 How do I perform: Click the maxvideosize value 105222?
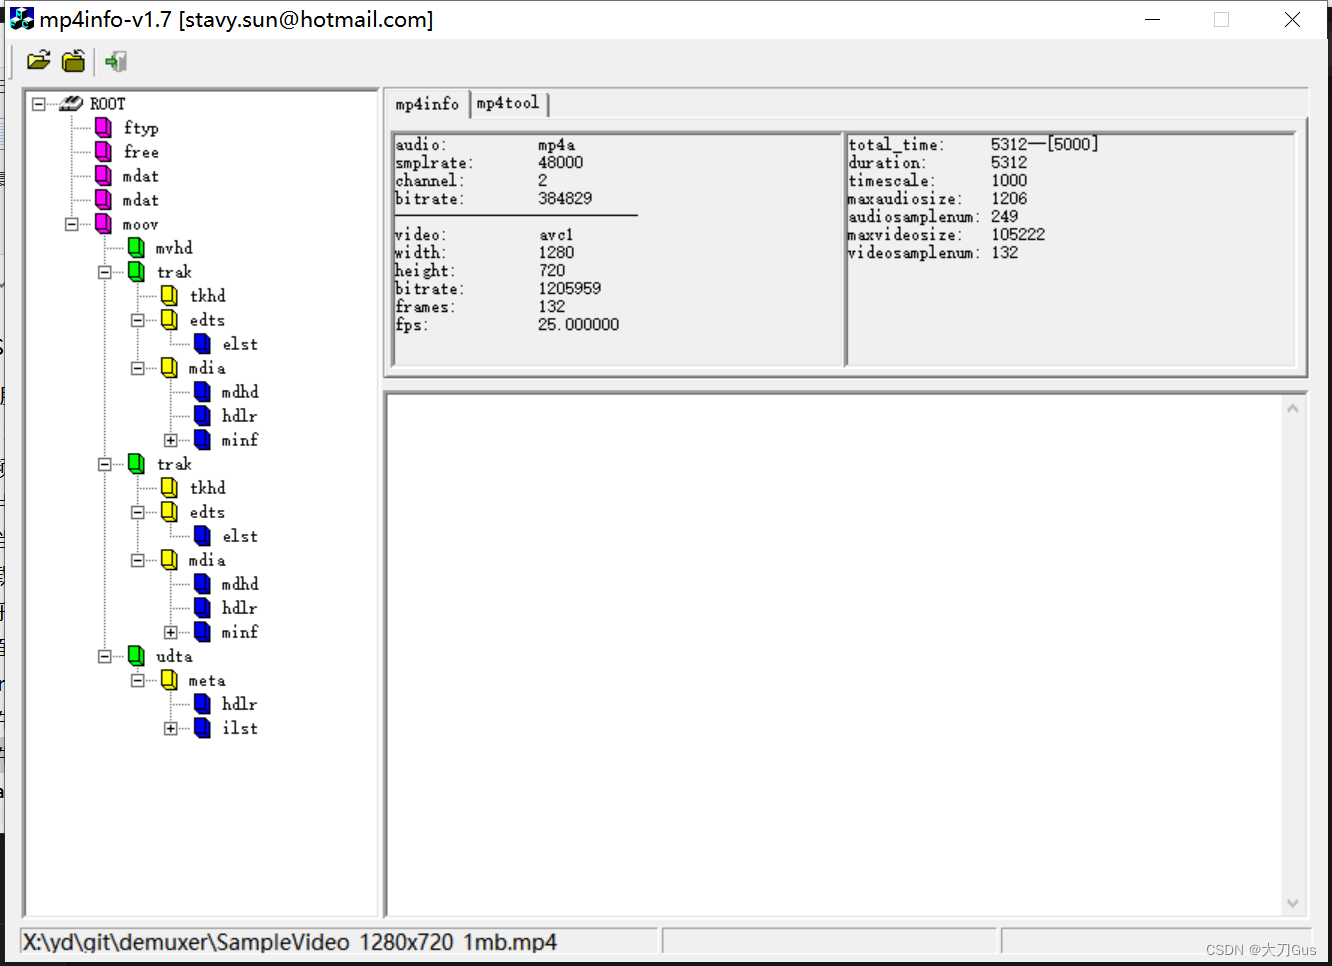pyautogui.click(x=1018, y=235)
